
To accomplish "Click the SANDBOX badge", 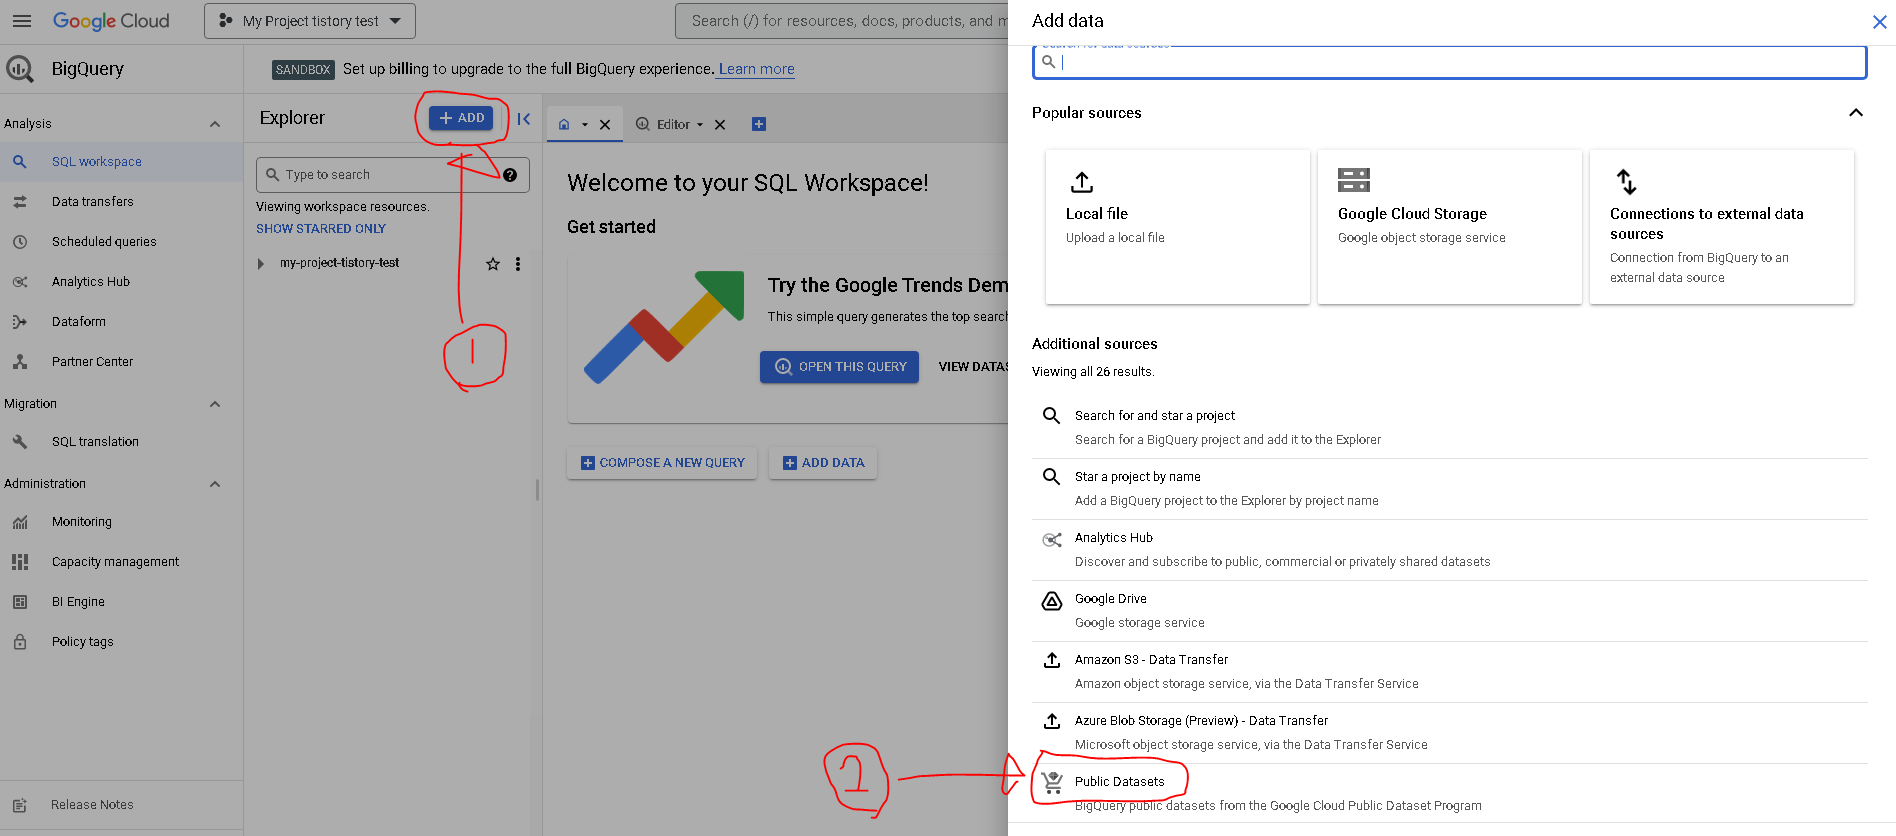I will pos(303,70).
